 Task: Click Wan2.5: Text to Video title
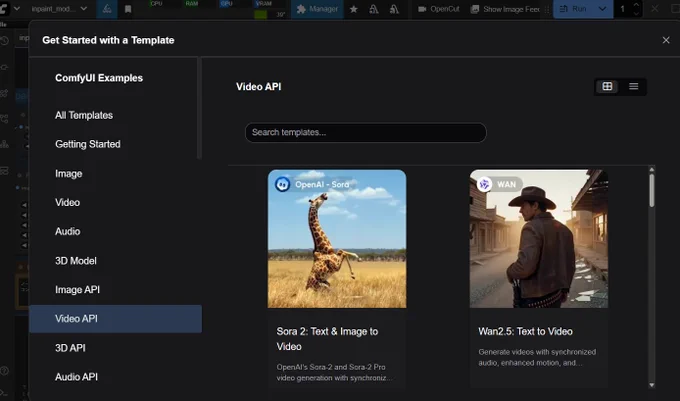[525, 332]
